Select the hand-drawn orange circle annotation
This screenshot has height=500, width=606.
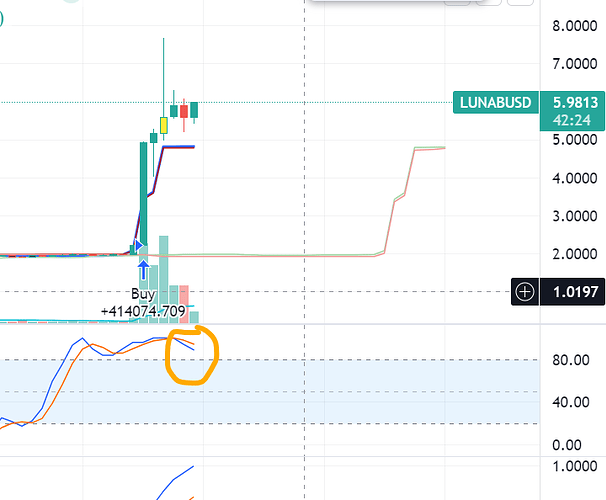[192, 355]
